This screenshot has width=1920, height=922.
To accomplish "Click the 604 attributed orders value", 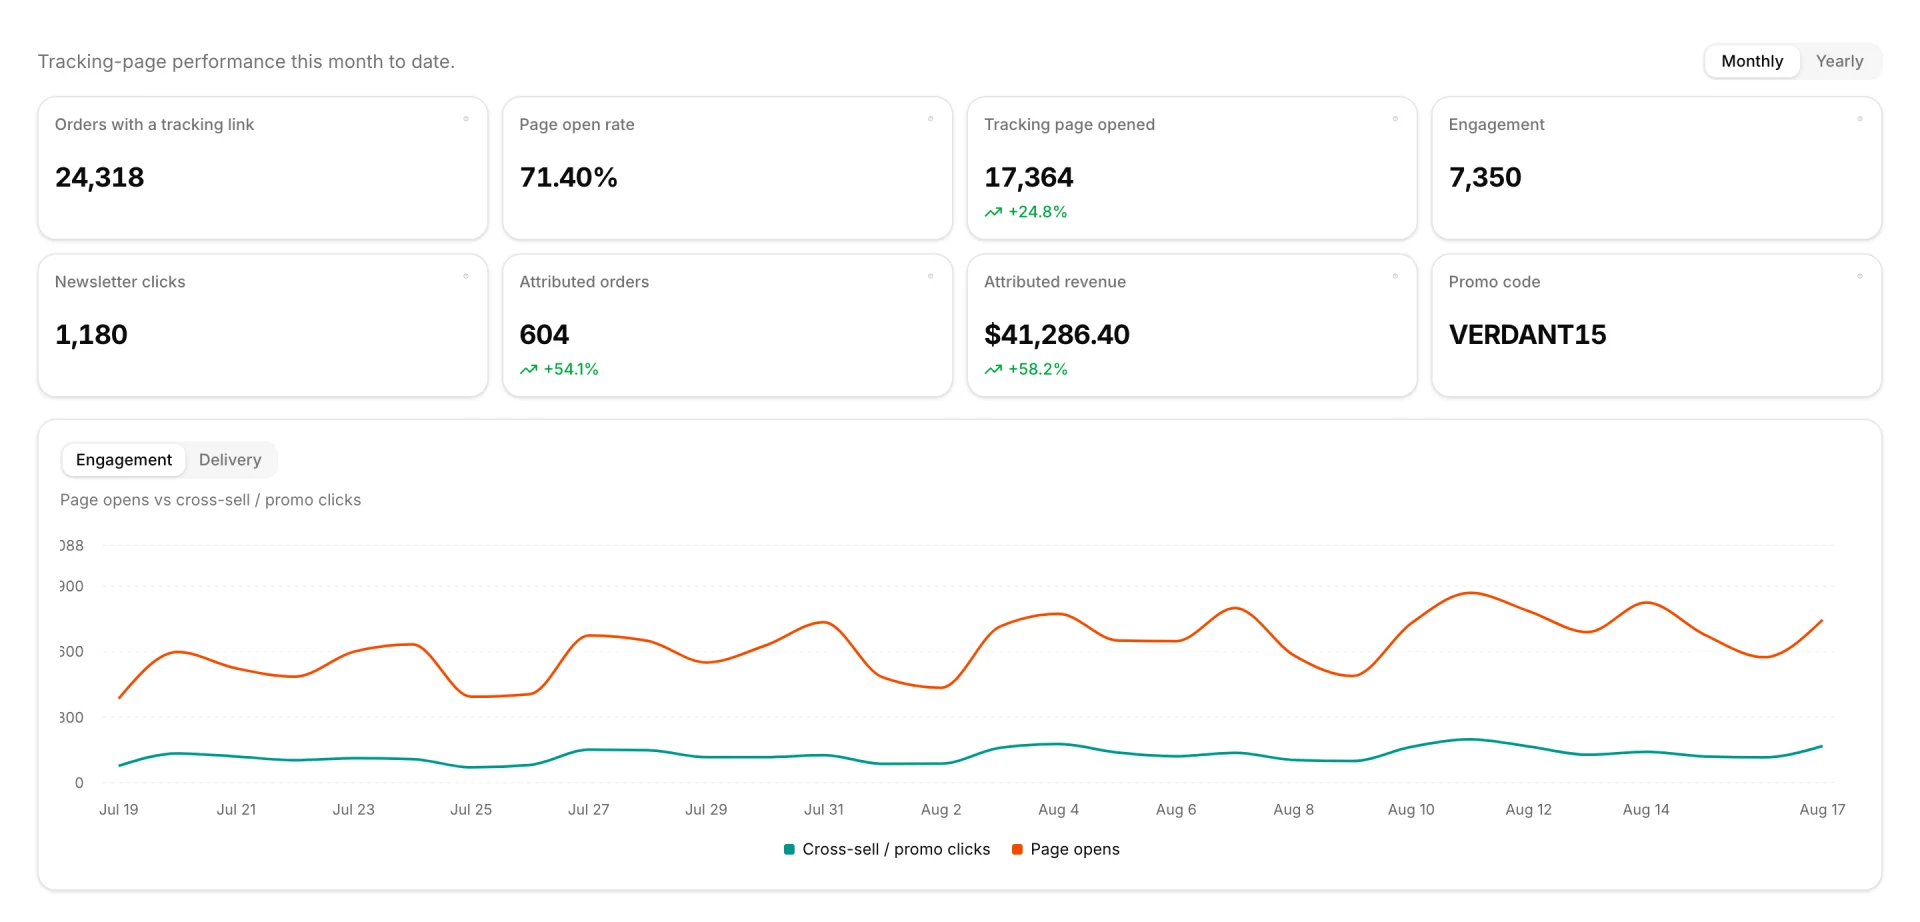I will point(544,334).
